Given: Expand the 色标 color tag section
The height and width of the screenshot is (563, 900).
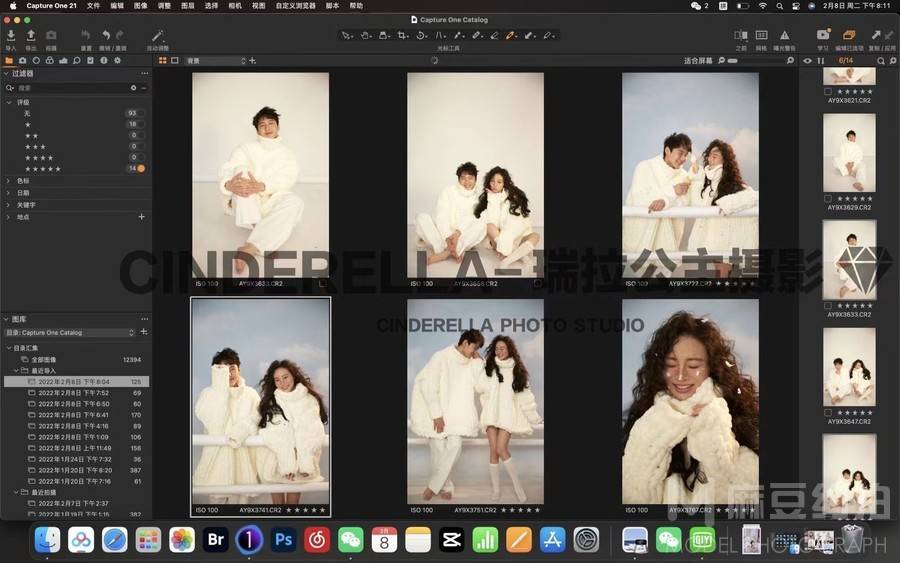Looking at the screenshot, I should pos(8,181).
